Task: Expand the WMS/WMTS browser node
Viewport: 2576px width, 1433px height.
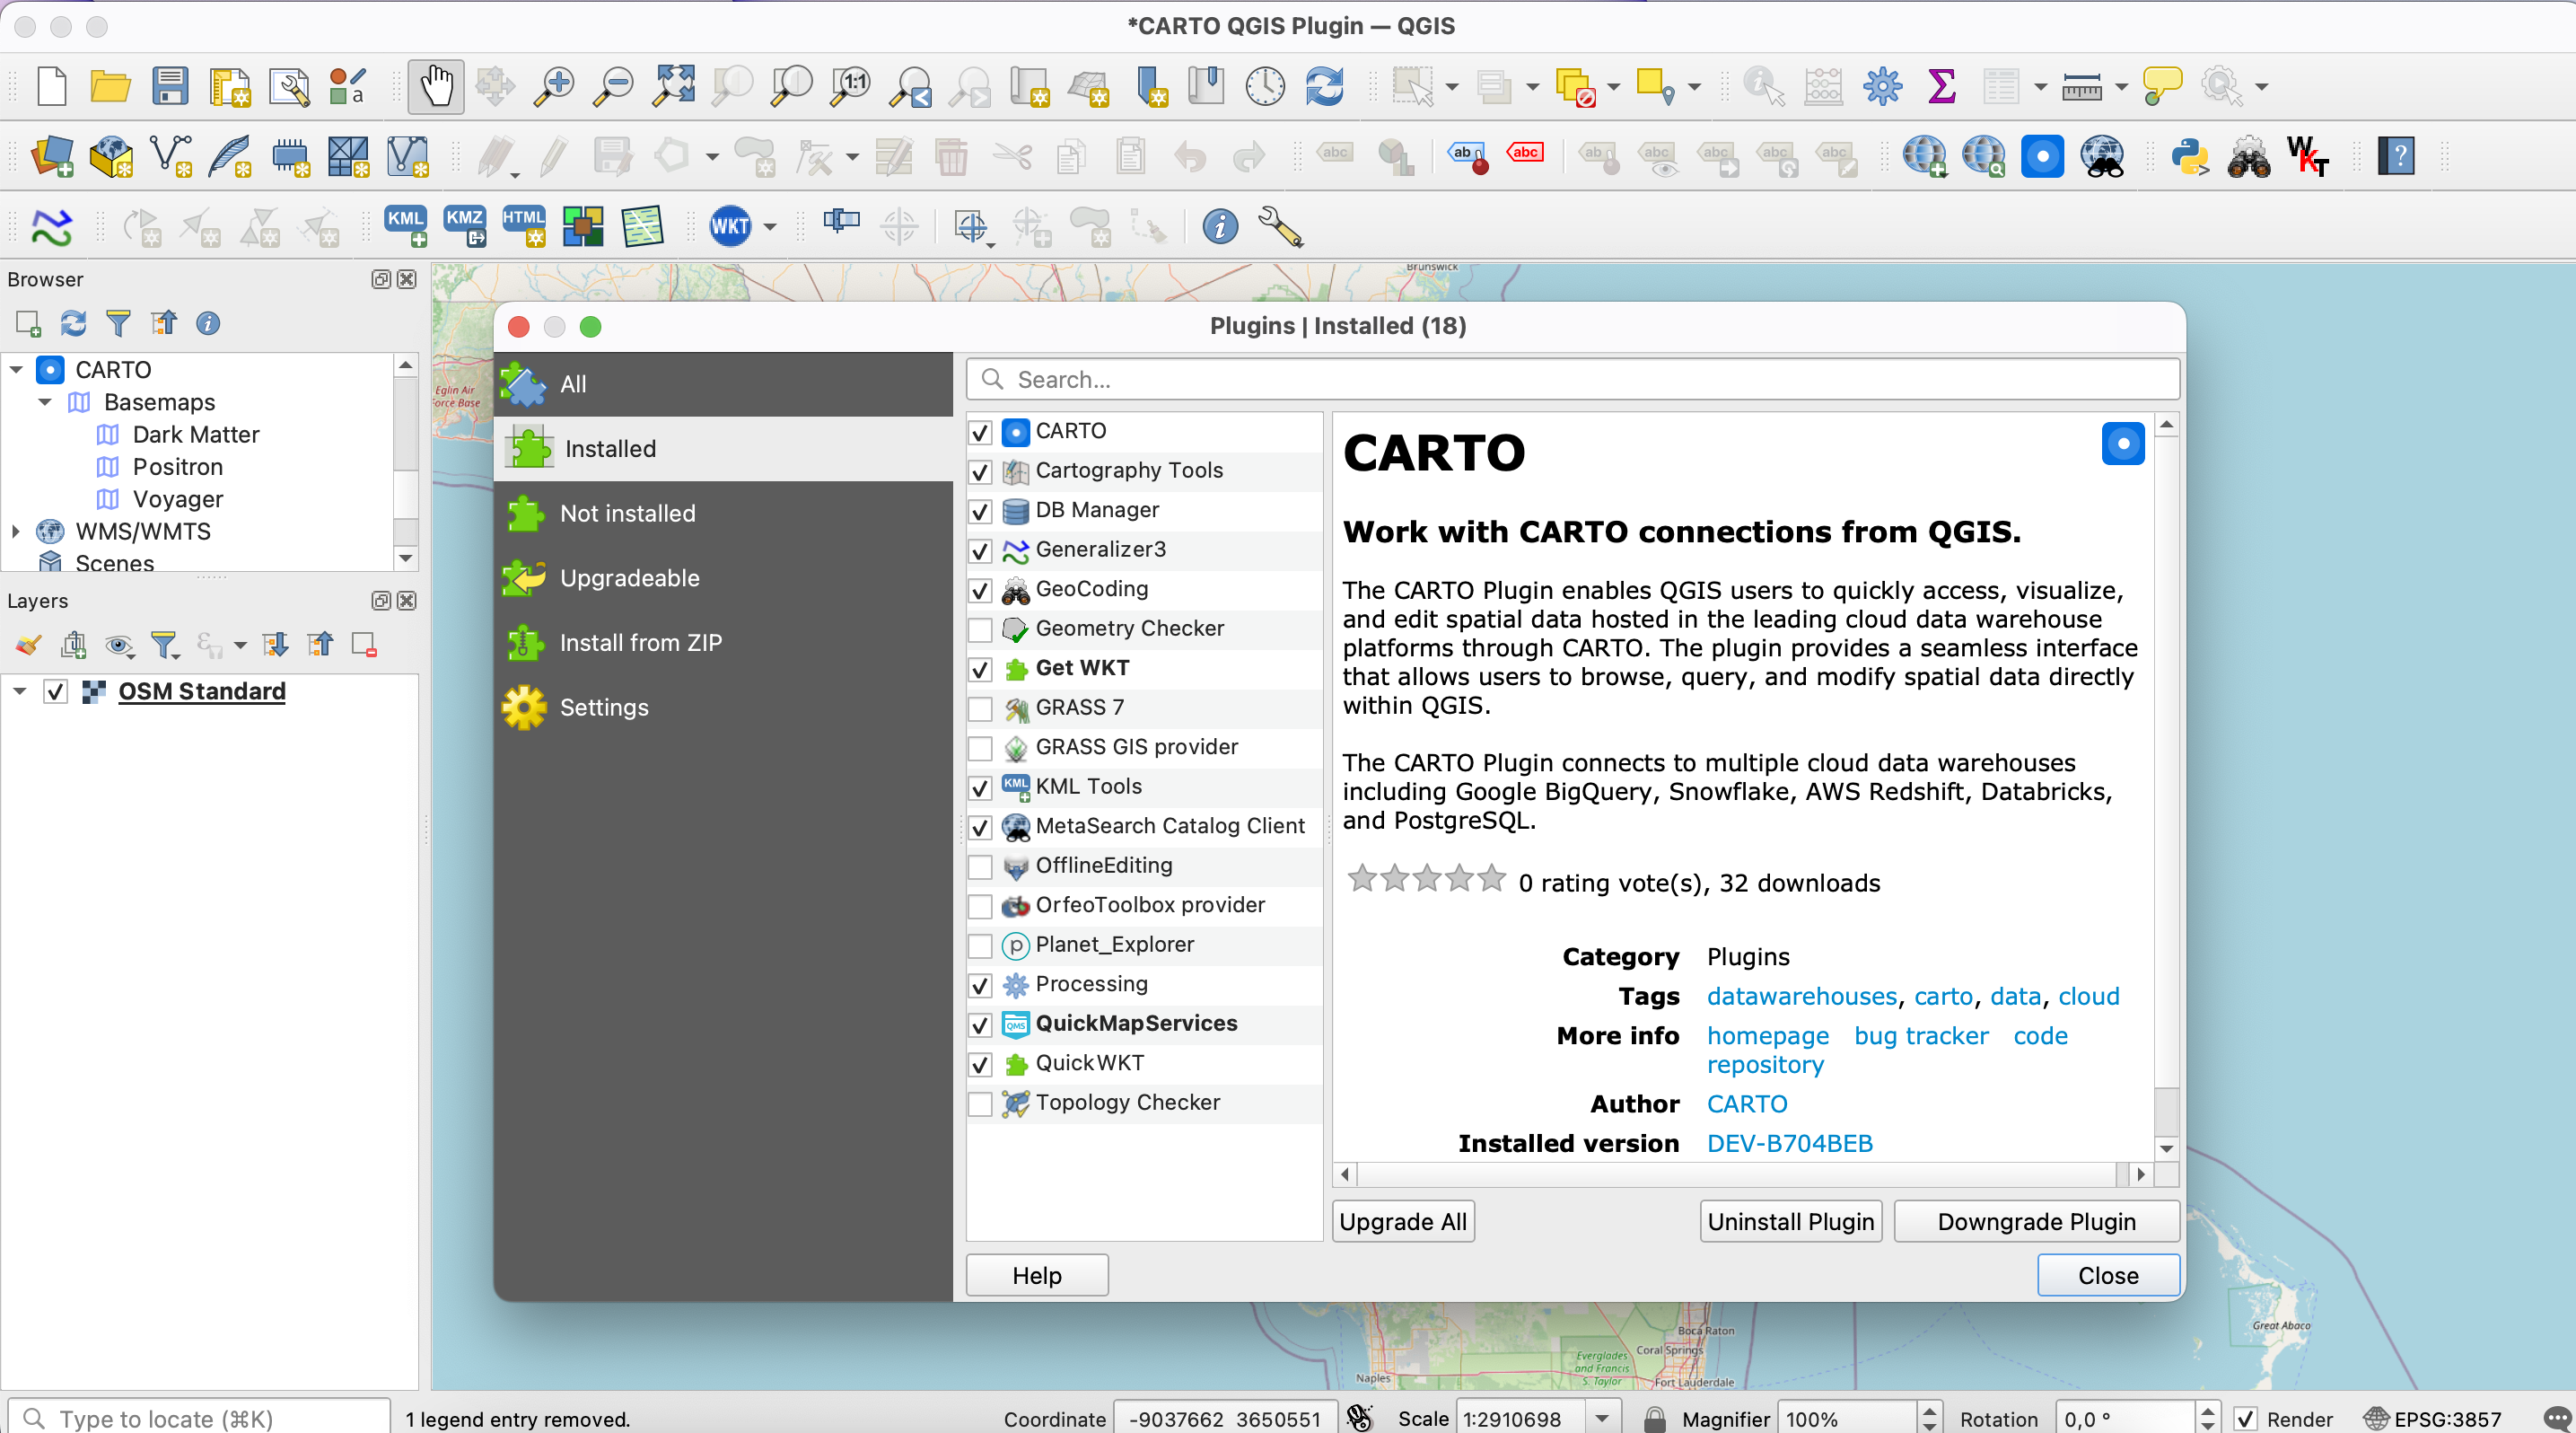Action: [16, 531]
